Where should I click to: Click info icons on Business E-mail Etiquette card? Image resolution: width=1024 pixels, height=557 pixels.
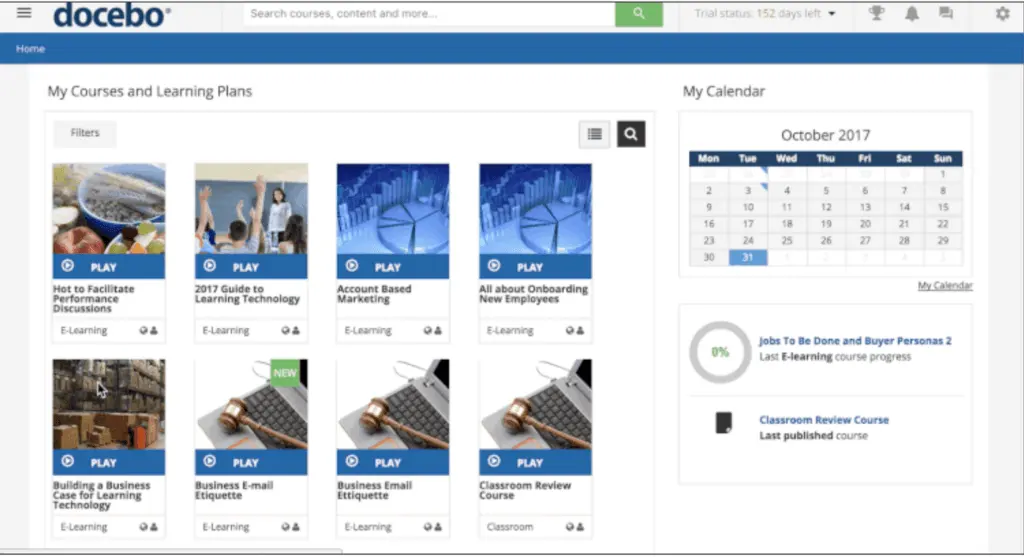tap(291, 526)
